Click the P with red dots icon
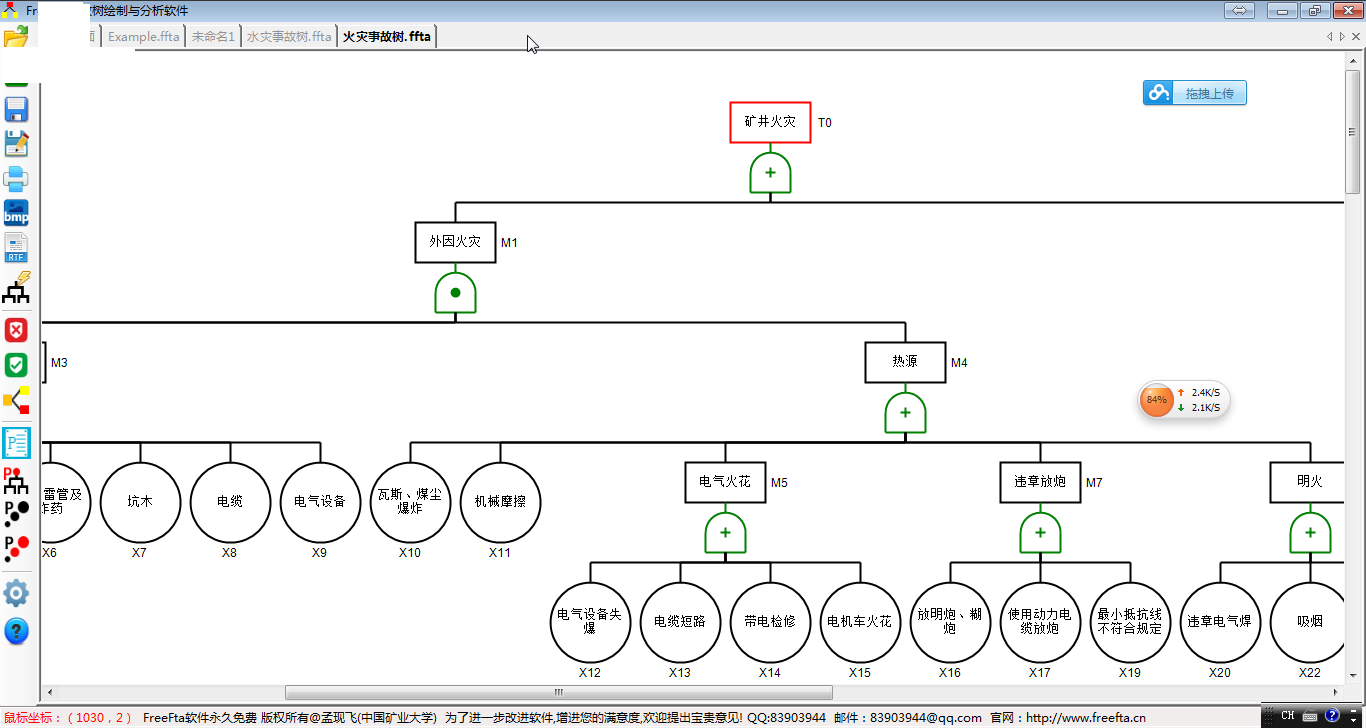Screen dimensions: 1366x728 coord(16,547)
